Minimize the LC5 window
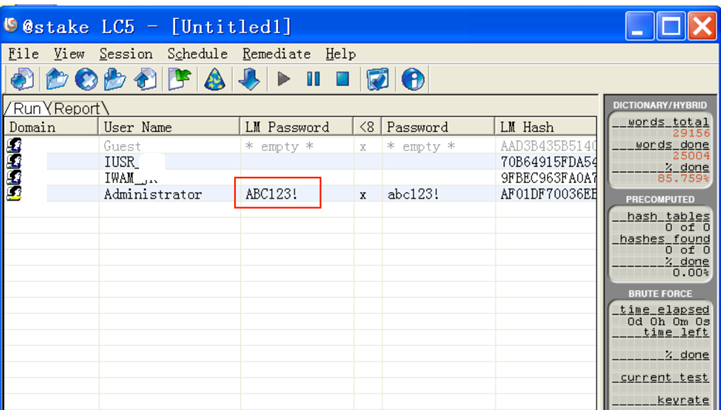Viewport: 721px width, 410px height. point(640,26)
